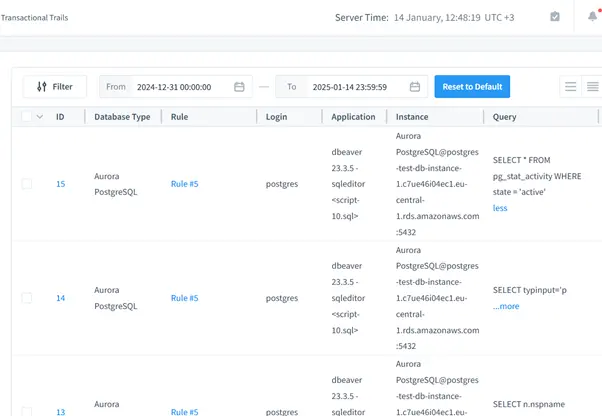Select the checkbox for row ID 14
Viewport: 602px width, 416px height.
[x=27, y=298]
